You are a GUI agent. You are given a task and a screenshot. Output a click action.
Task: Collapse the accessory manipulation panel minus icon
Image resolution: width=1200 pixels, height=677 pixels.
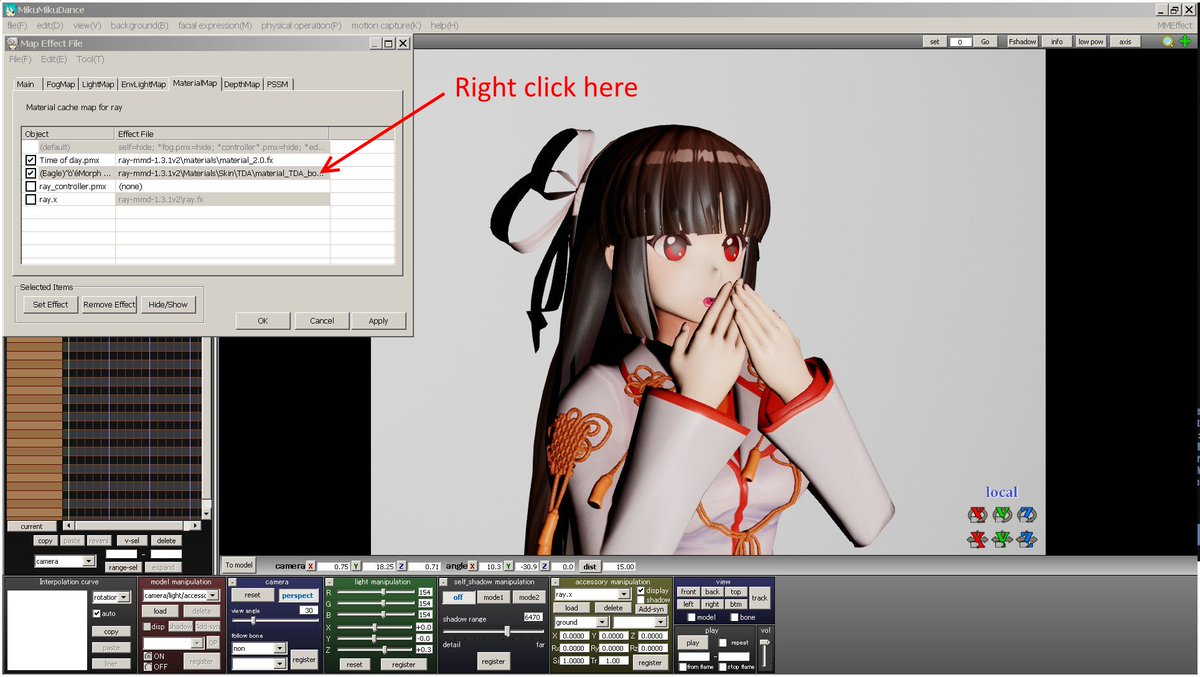(x=554, y=582)
